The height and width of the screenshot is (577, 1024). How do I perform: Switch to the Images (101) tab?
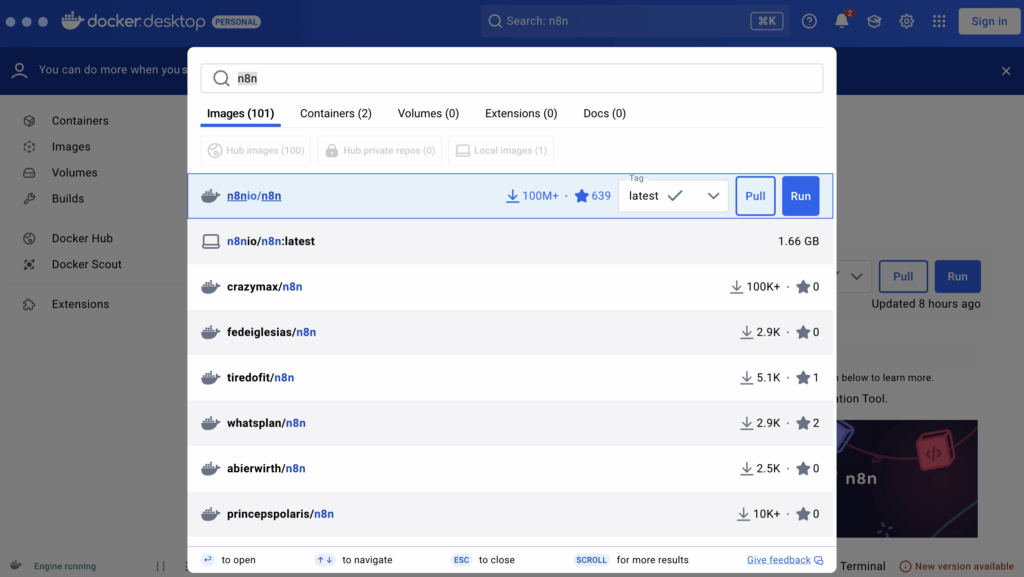click(x=240, y=114)
